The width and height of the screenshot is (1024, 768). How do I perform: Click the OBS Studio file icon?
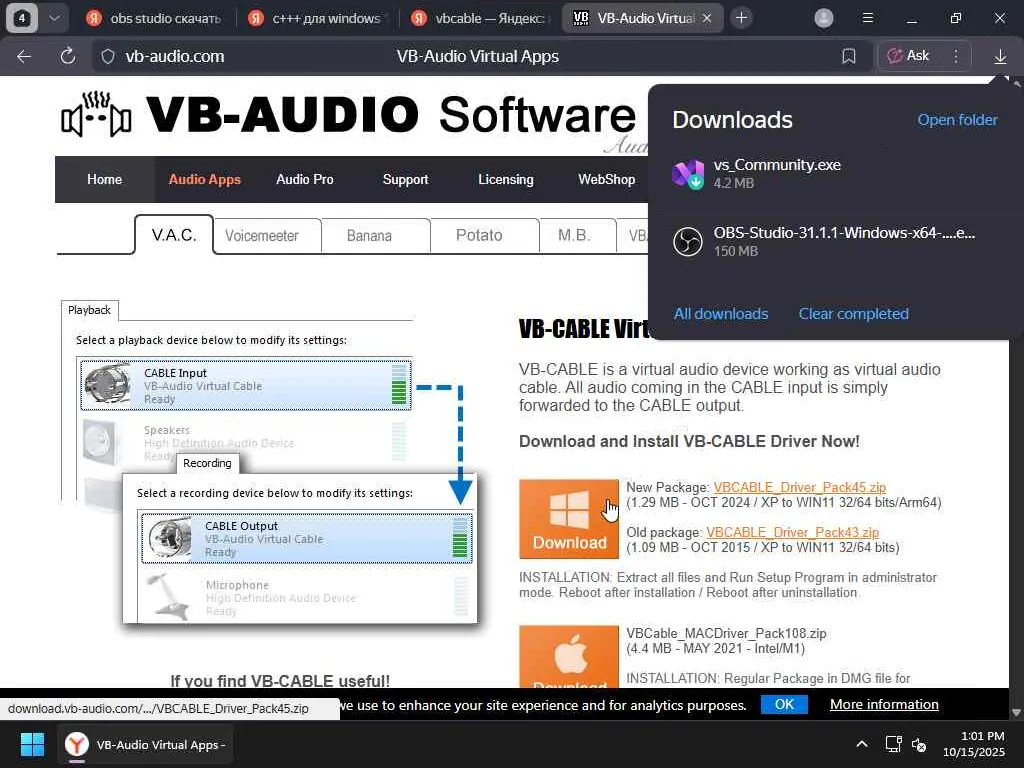point(688,242)
